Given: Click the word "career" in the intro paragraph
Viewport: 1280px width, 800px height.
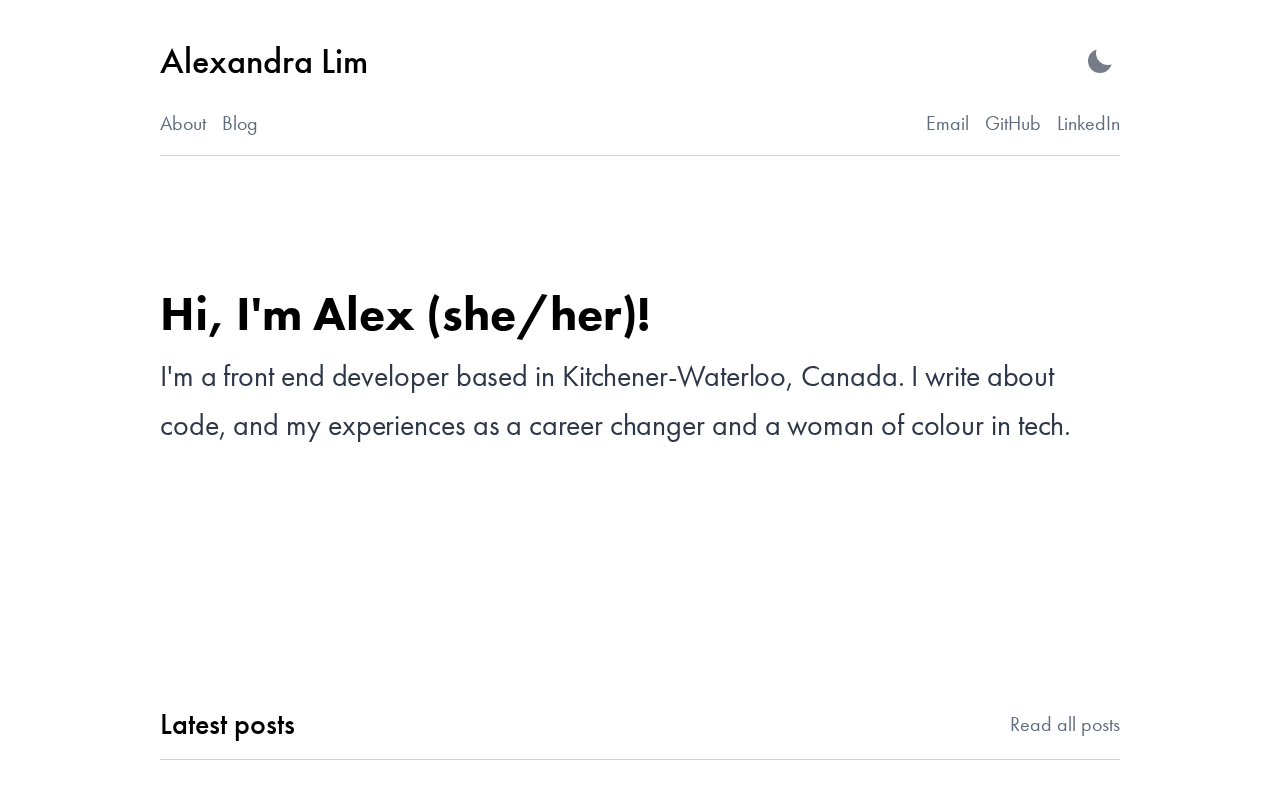Looking at the screenshot, I should tap(566, 426).
